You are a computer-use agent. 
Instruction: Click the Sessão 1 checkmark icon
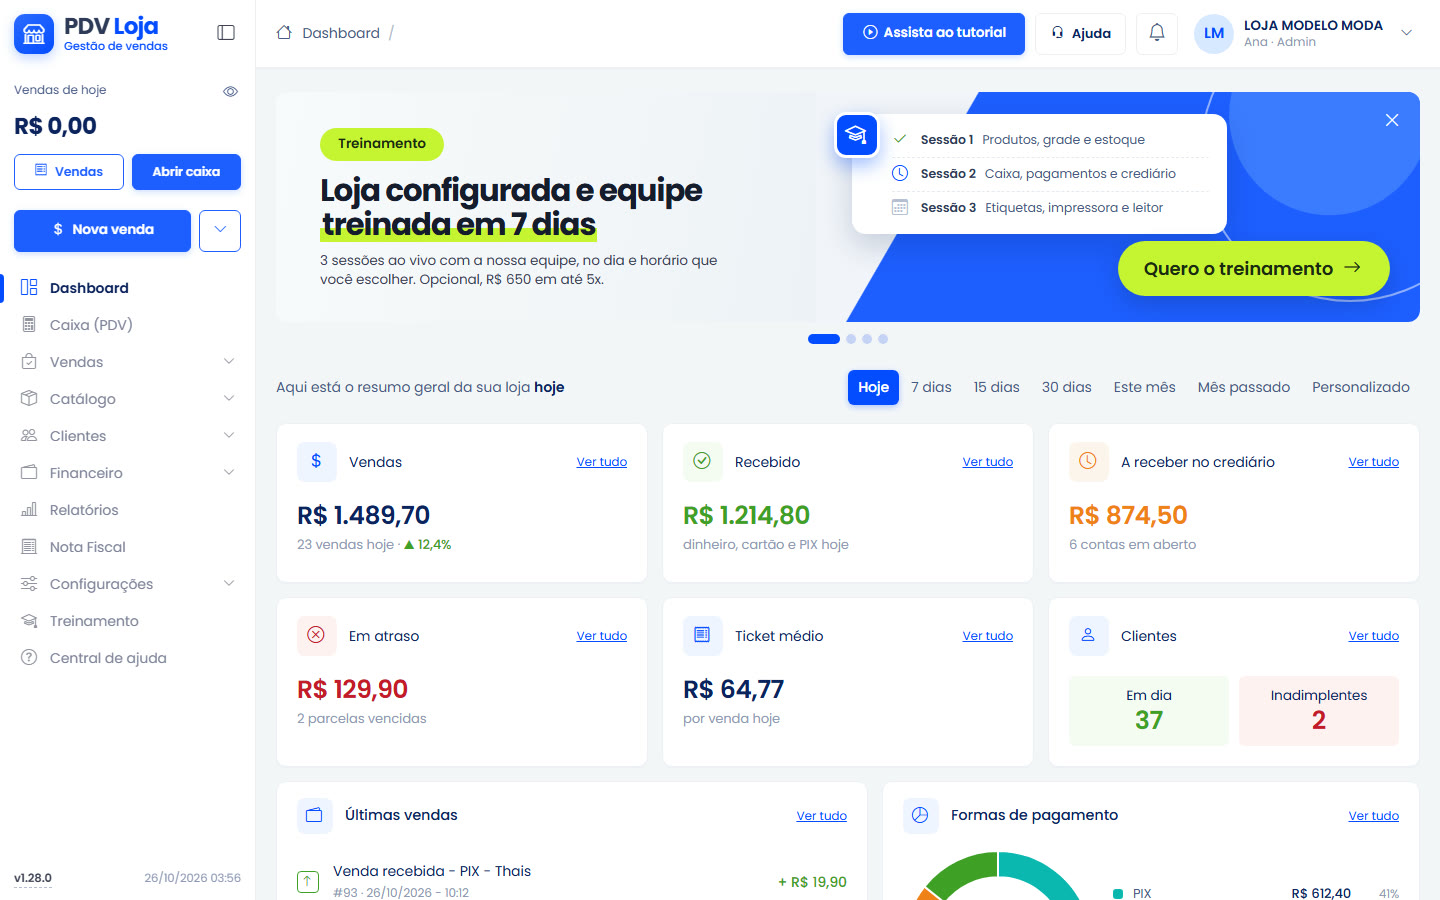tap(900, 139)
